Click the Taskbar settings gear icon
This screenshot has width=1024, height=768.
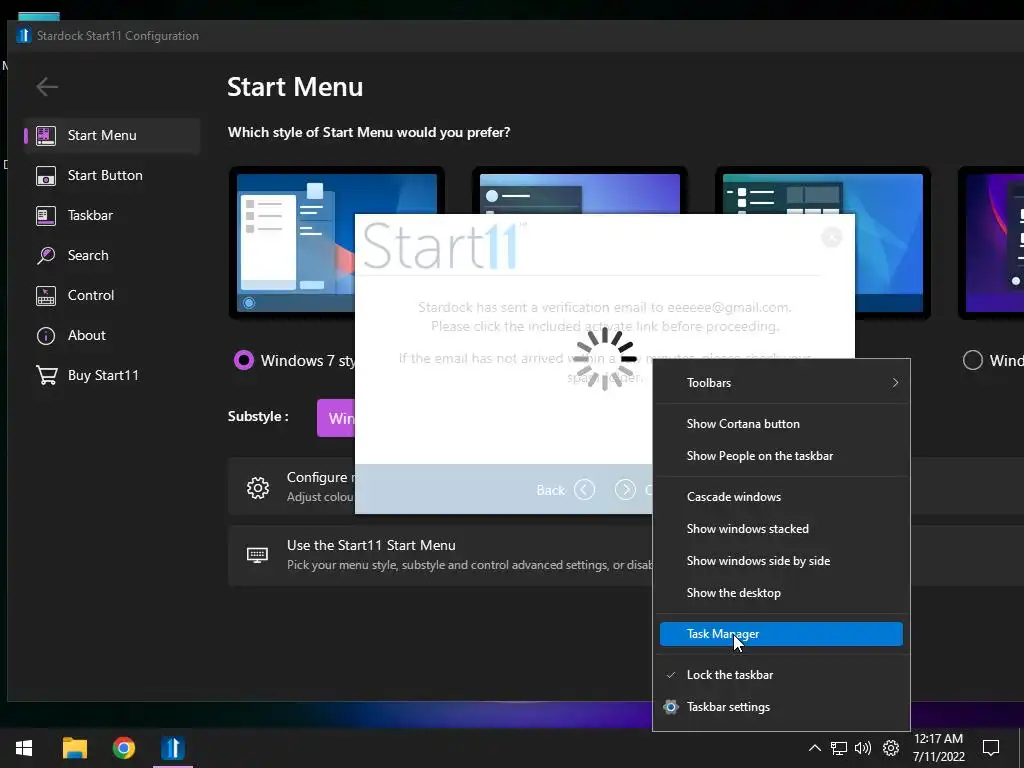tap(671, 707)
